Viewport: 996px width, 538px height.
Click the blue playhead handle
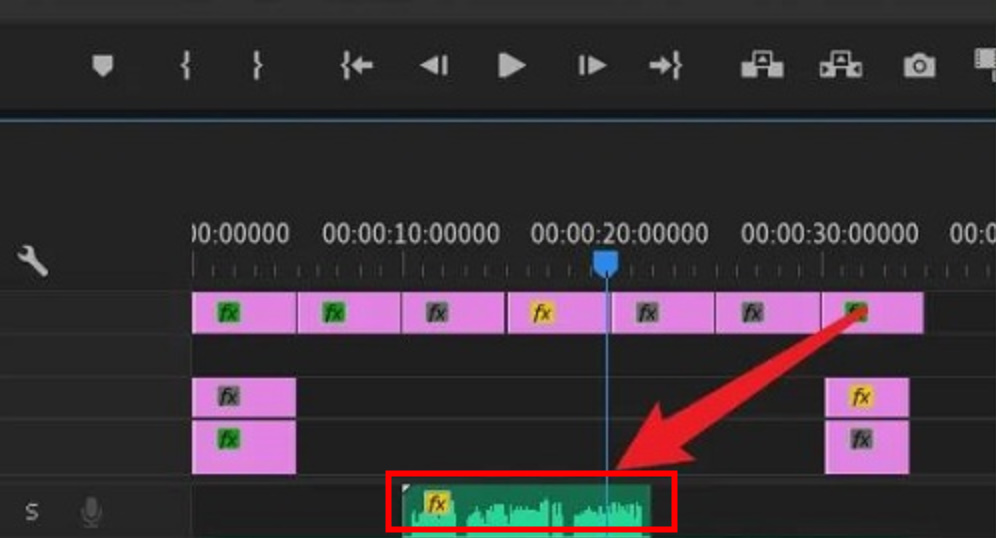point(605,263)
